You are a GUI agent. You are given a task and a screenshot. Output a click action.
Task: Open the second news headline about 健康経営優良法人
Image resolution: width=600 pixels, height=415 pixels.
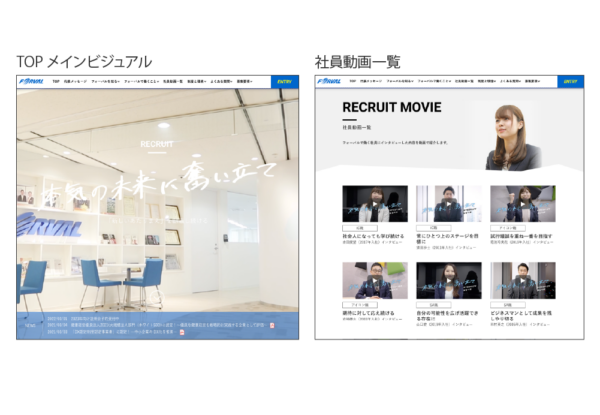tap(169, 325)
